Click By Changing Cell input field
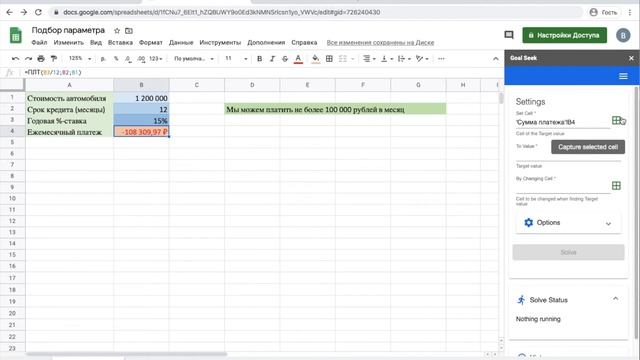The image size is (640, 360). [x=563, y=187]
